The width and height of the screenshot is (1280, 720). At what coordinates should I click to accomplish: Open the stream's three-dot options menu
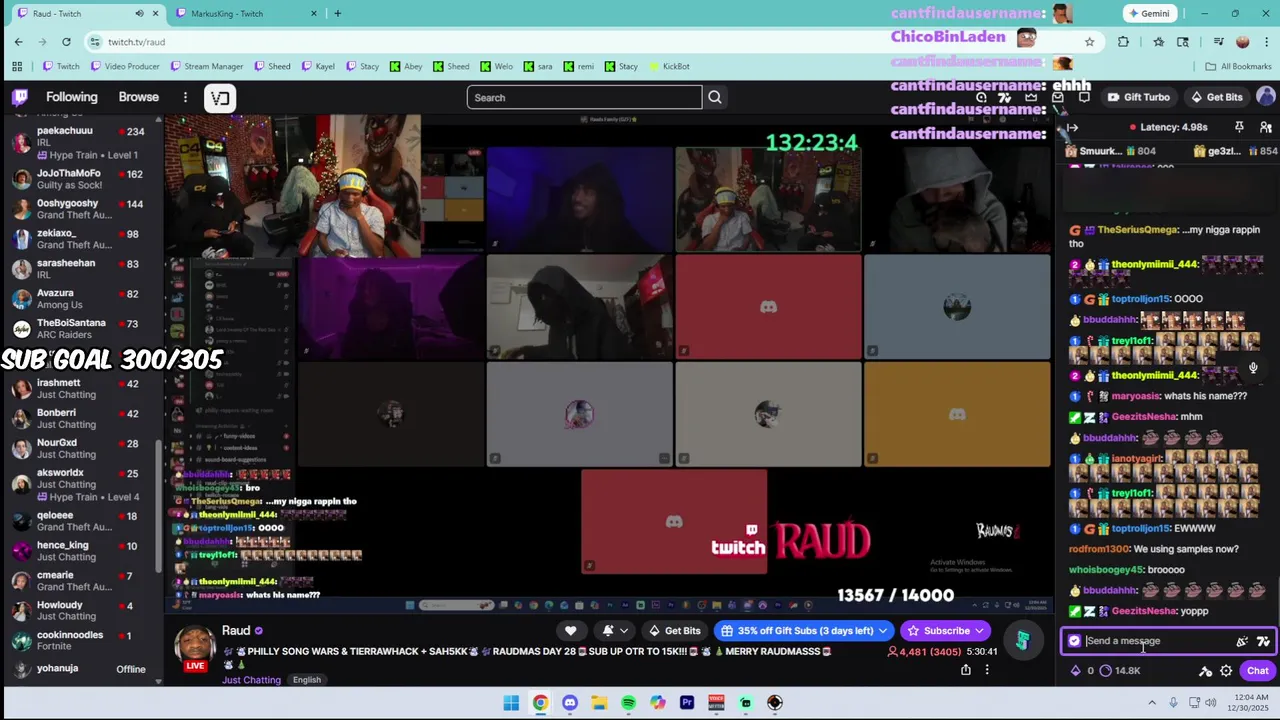click(987, 670)
